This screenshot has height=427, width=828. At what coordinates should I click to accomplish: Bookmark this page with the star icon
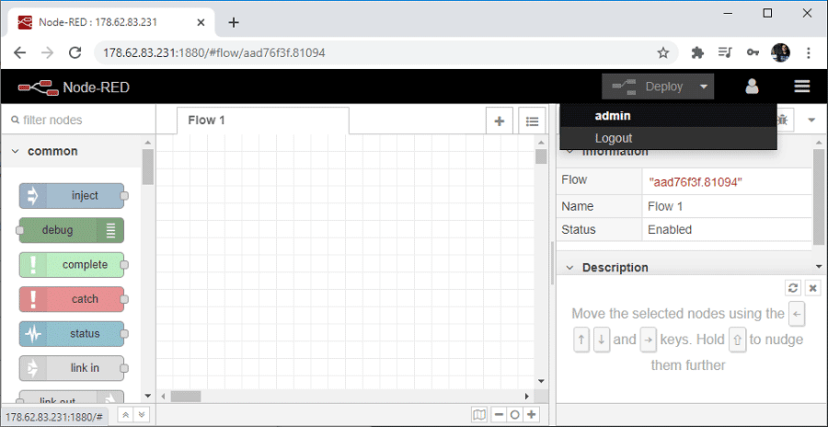663,53
